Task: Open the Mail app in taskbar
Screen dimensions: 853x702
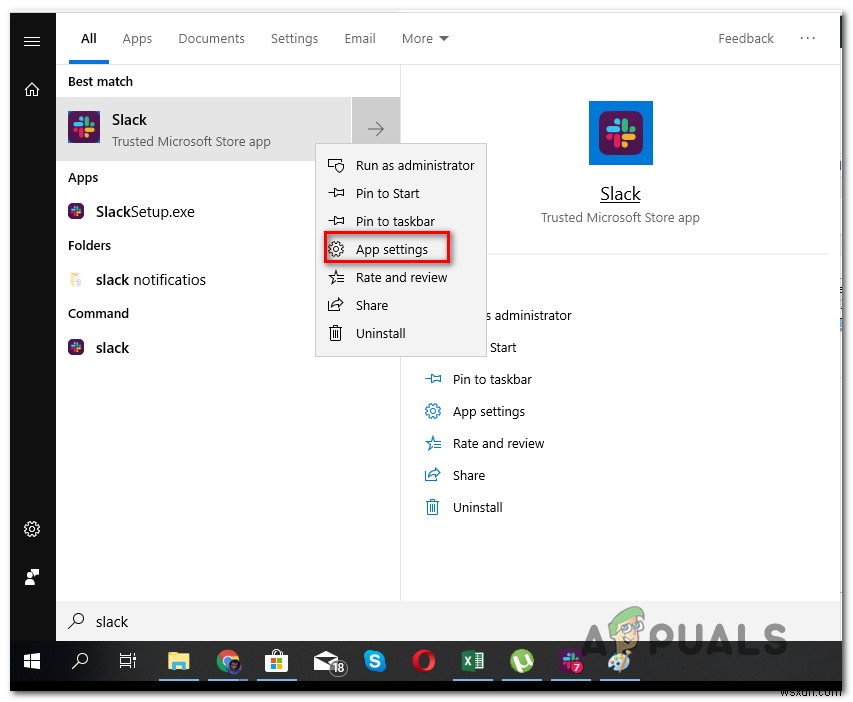Action: click(x=326, y=661)
